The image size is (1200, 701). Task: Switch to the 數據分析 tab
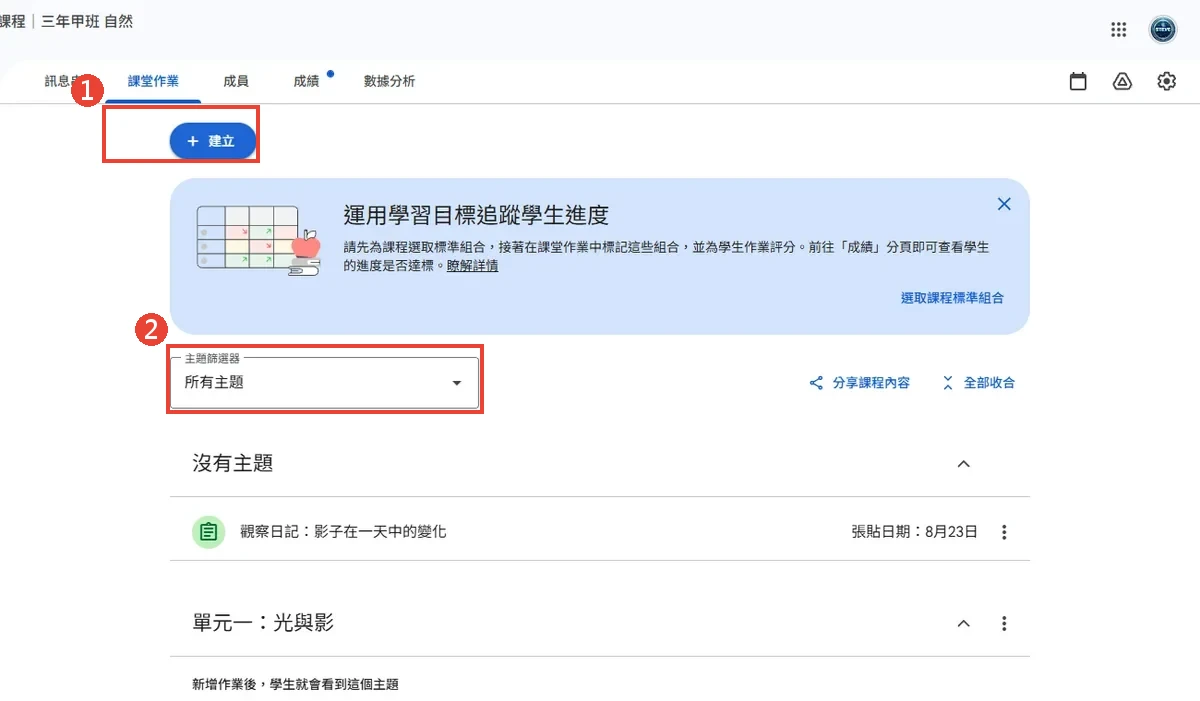click(389, 81)
